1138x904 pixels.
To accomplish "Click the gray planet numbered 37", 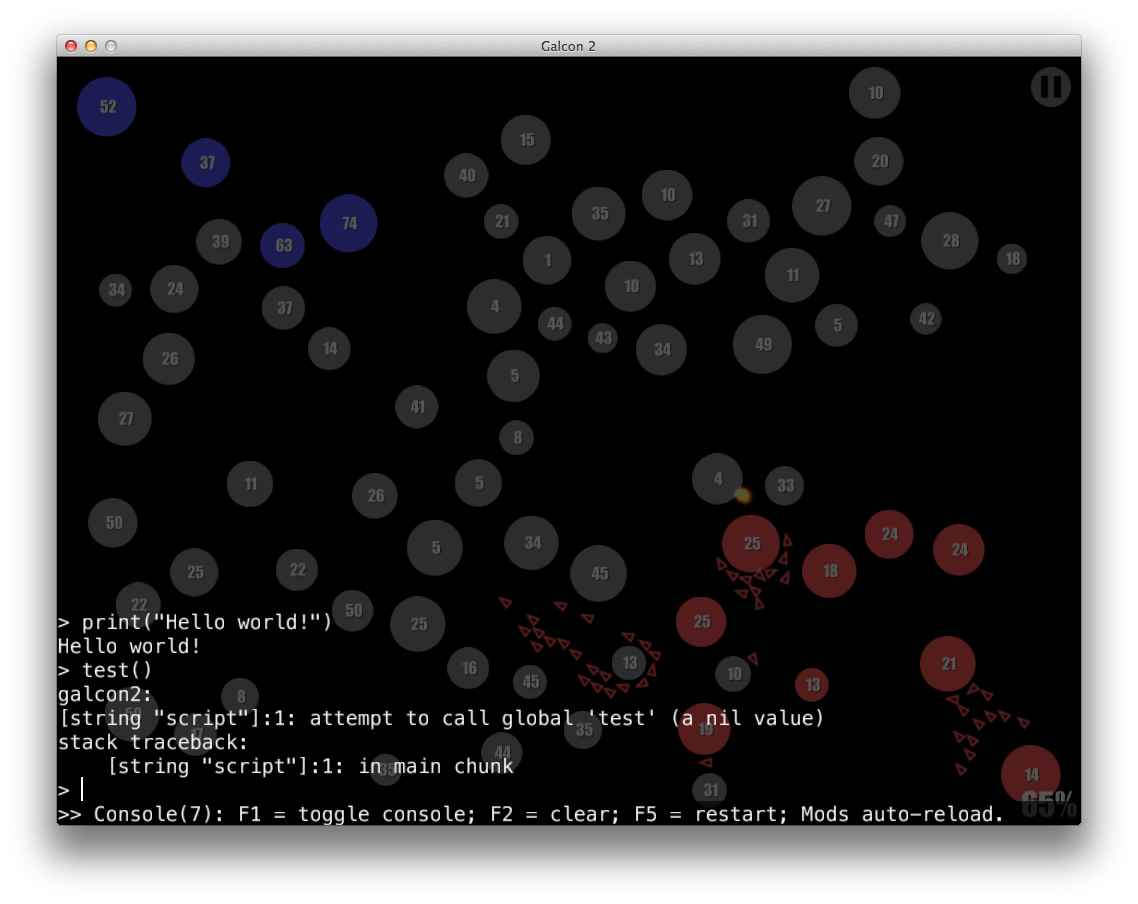I will (284, 308).
